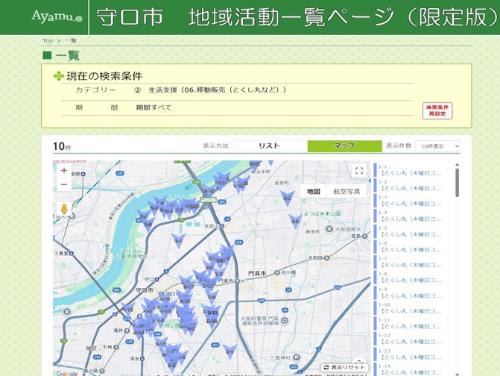Zoom in the map with plus button
Screen dimensions: 500x376
pos(64,171)
